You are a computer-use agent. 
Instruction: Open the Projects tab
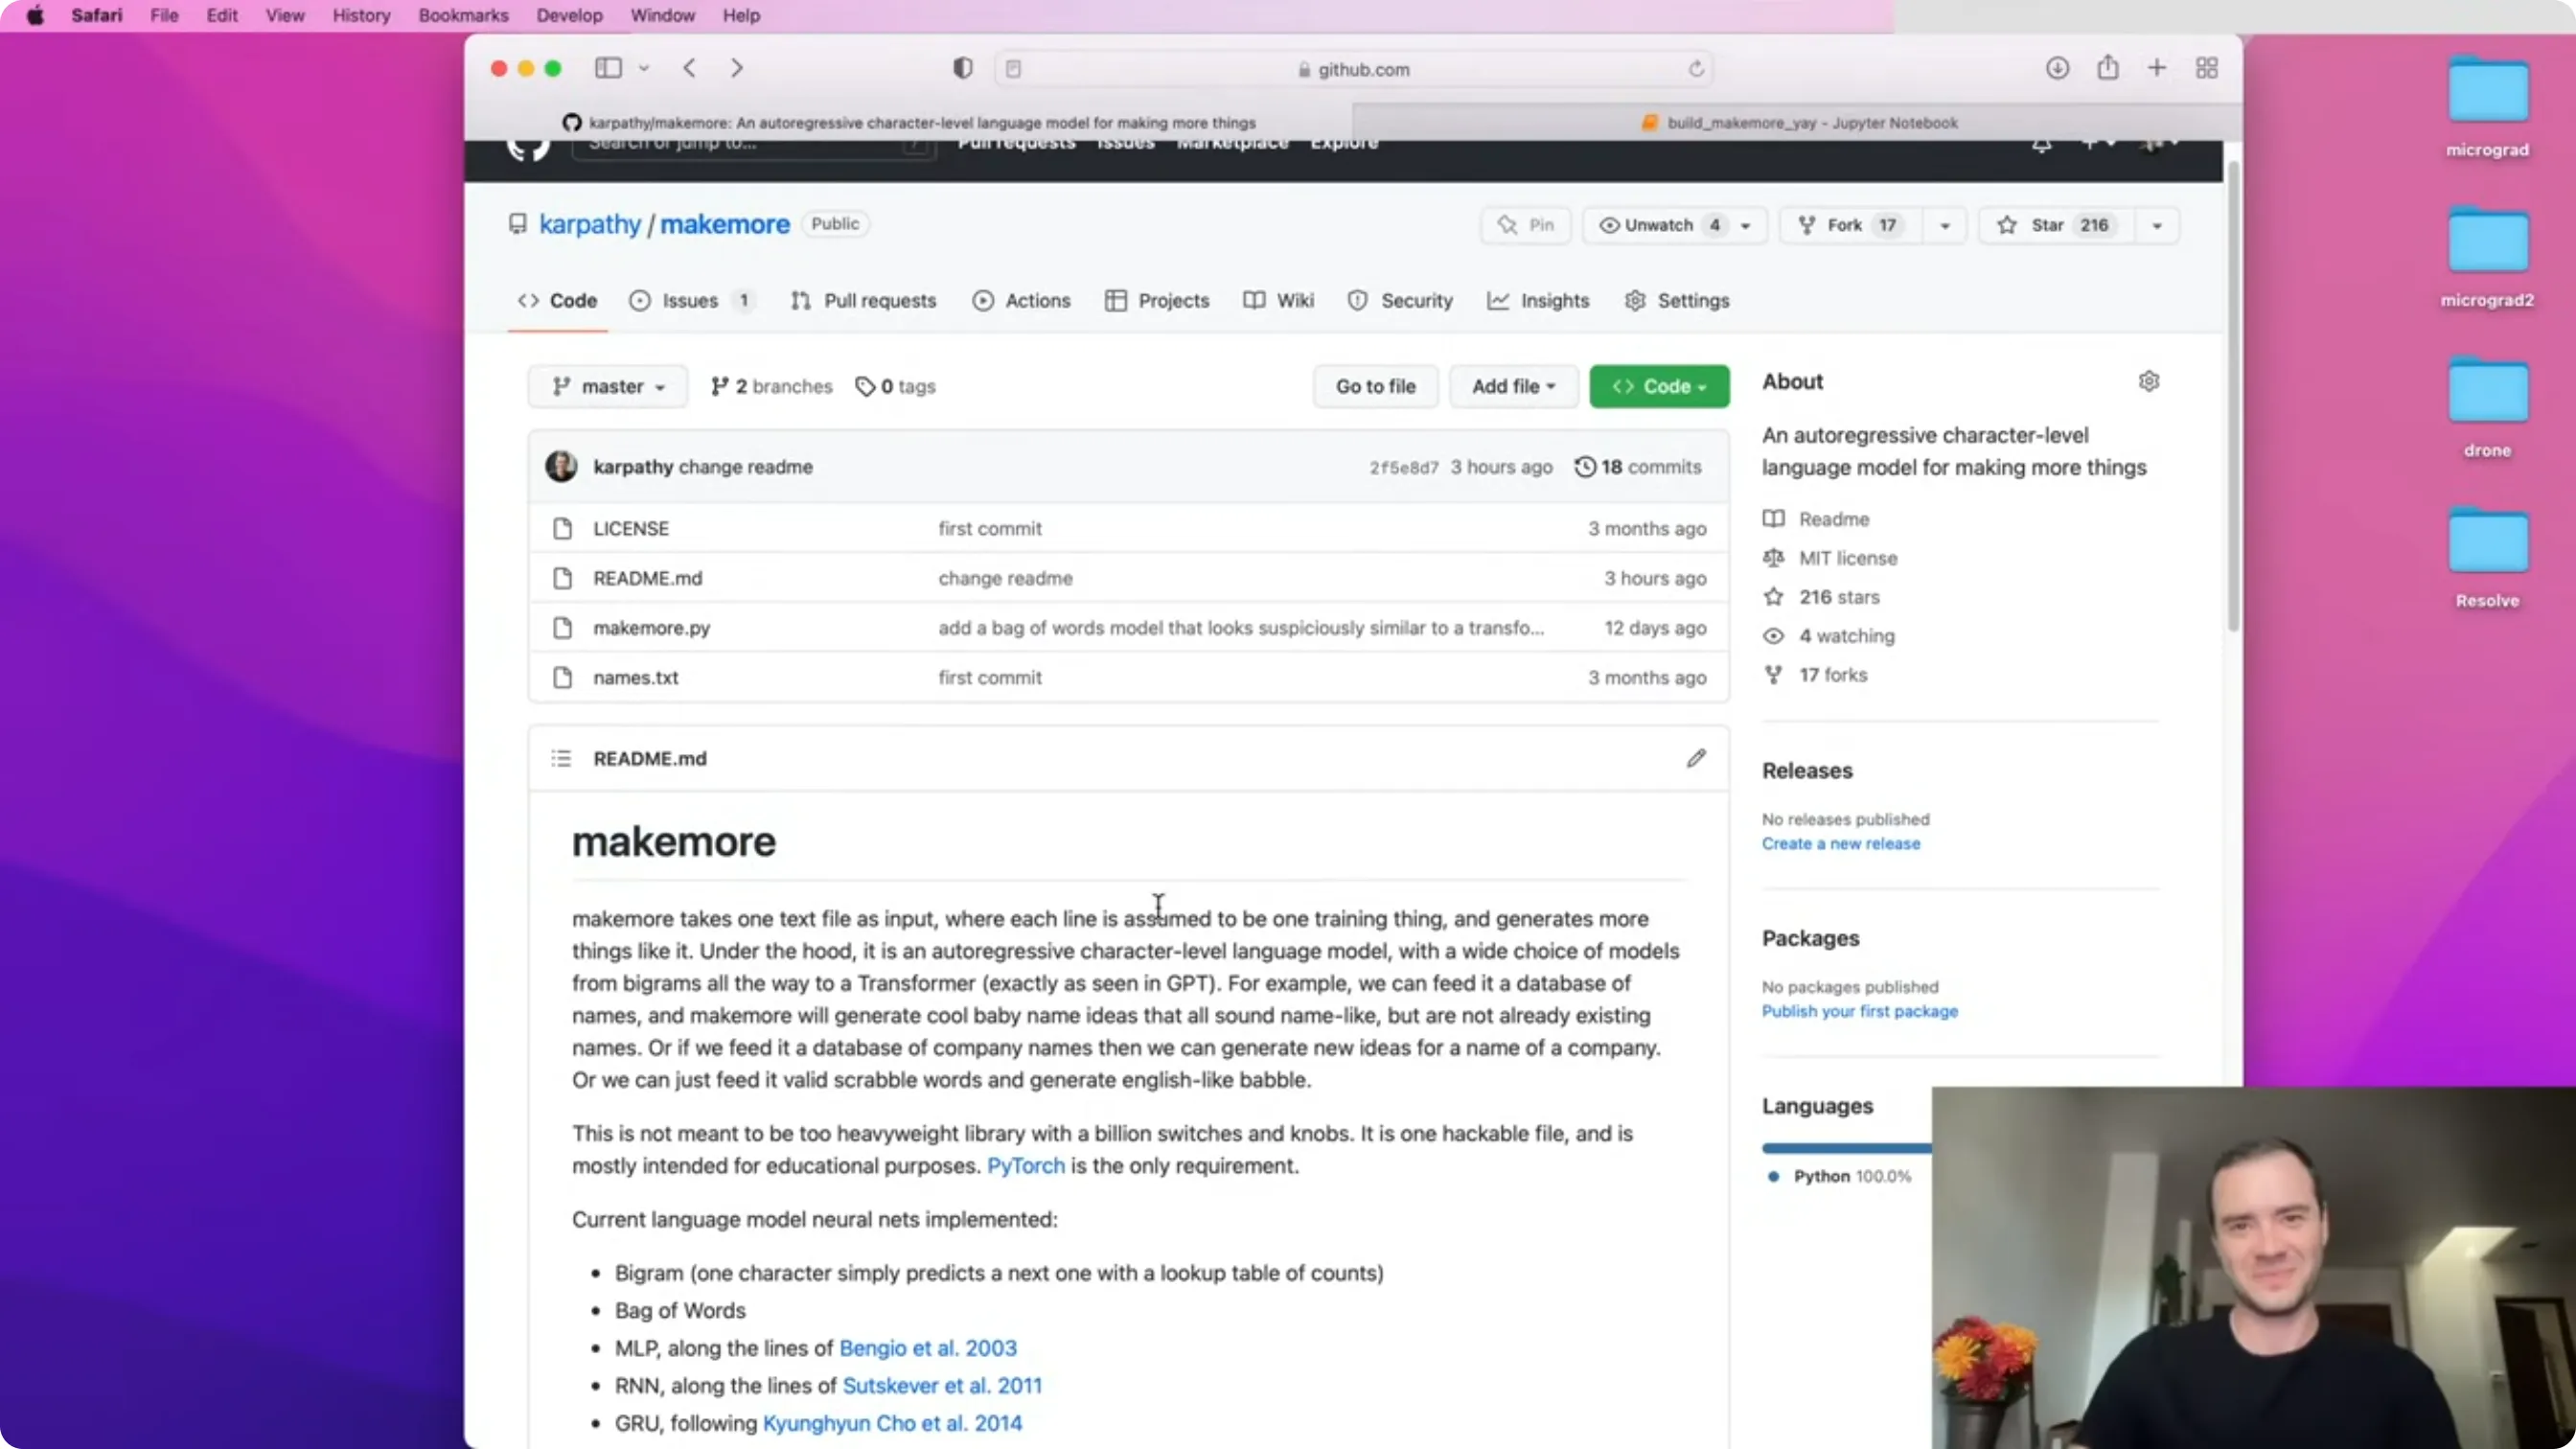(1157, 300)
